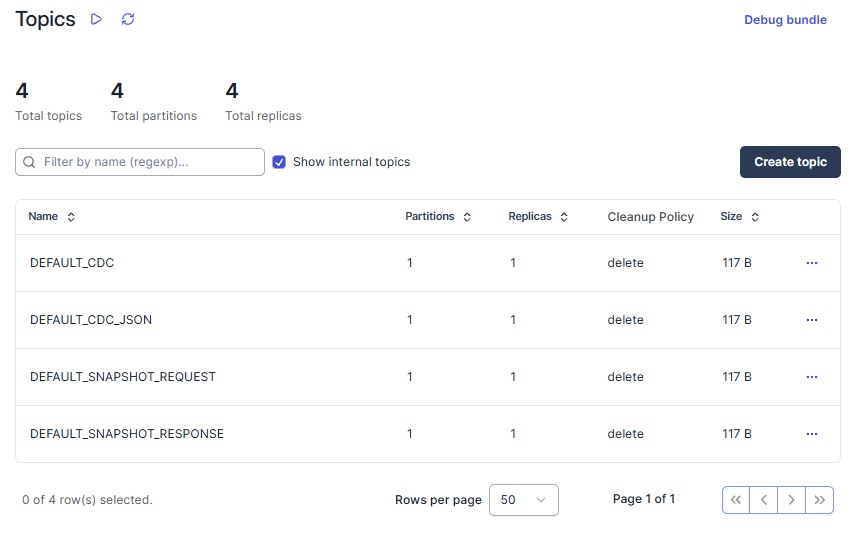This screenshot has height=545, width=865.
Task: Open actions menu for DEFAULT_CDC_JSON row
Action: 811,320
